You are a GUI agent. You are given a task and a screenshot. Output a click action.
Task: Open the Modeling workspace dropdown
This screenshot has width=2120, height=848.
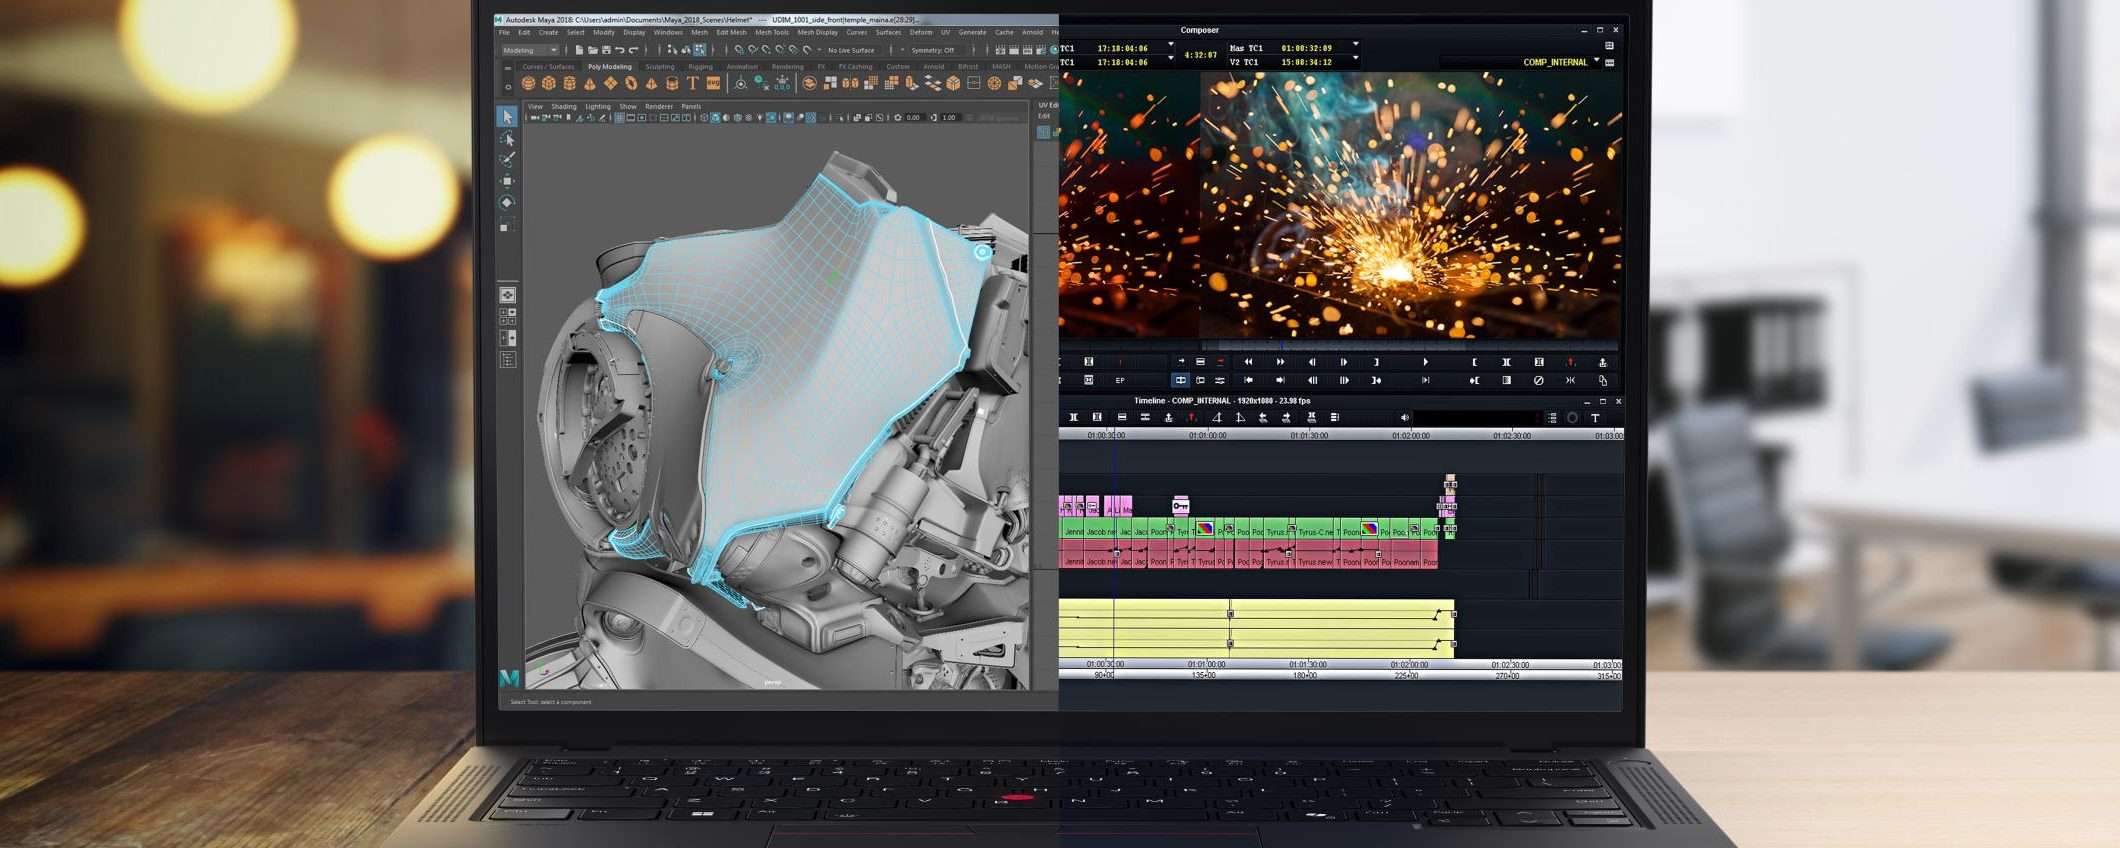[x=530, y=50]
